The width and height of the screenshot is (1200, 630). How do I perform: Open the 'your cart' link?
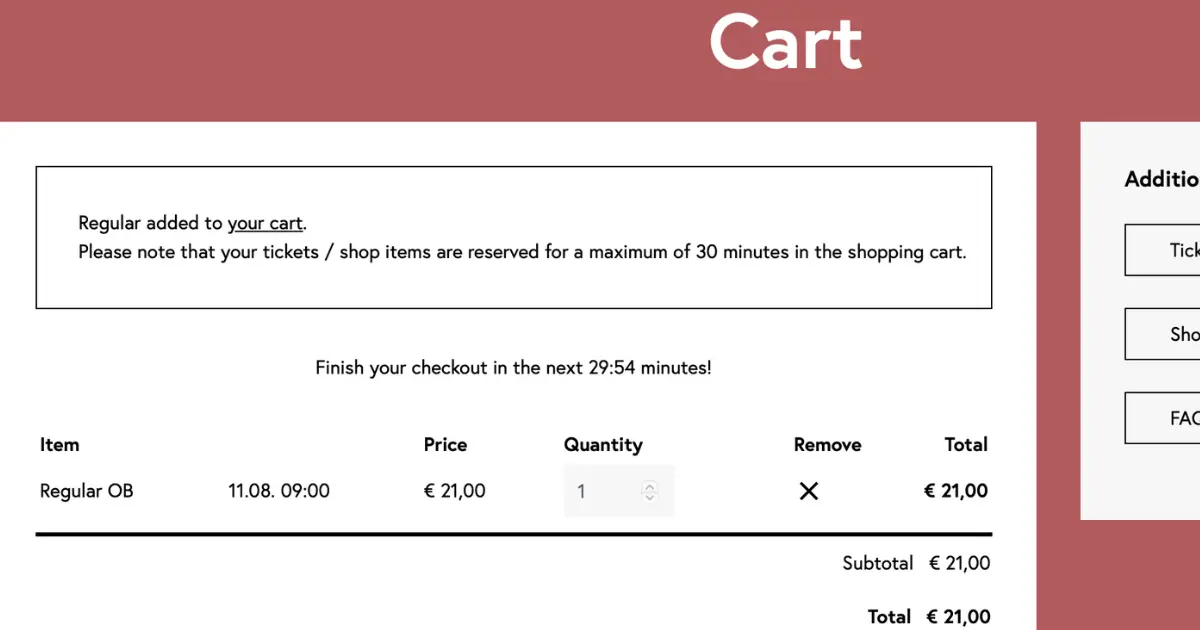click(x=265, y=223)
